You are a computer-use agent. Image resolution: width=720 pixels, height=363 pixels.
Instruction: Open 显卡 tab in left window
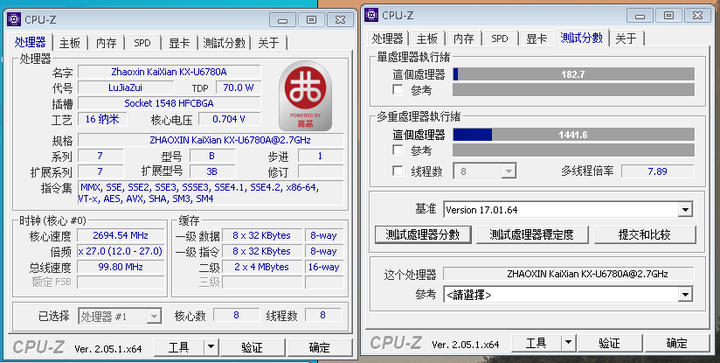coord(179,43)
